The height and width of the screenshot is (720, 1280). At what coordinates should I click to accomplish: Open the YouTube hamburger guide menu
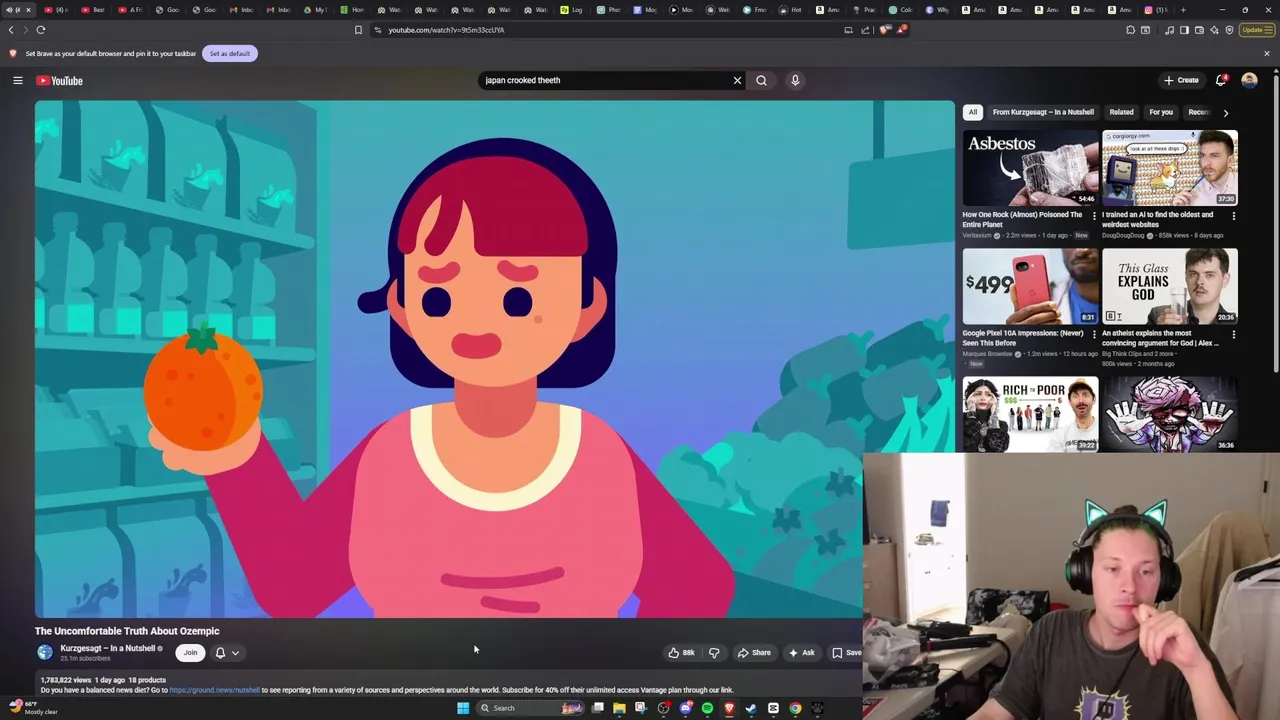point(17,80)
